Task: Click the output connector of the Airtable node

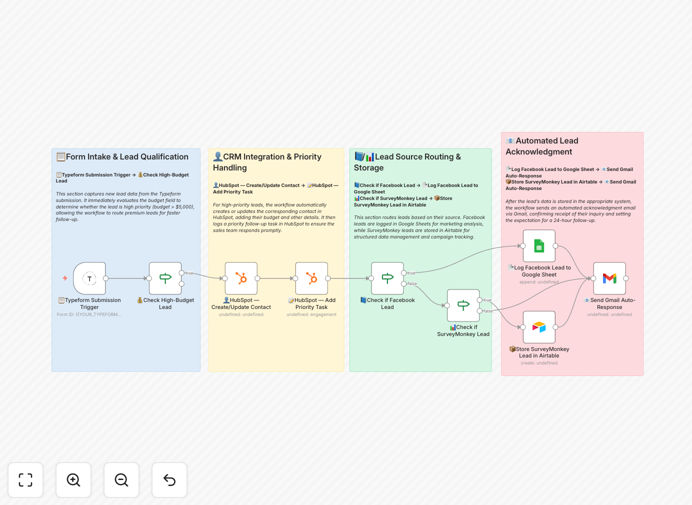Action: pyautogui.click(x=555, y=327)
